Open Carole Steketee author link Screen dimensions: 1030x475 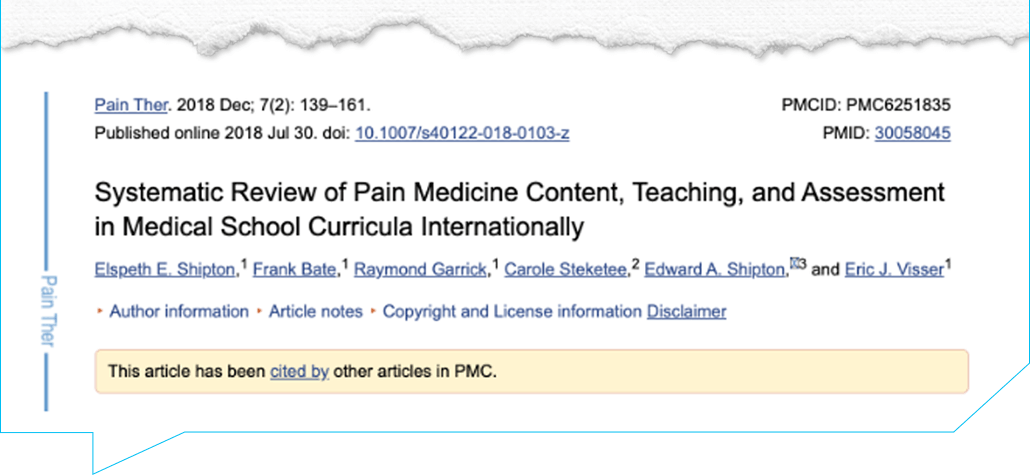[567, 269]
